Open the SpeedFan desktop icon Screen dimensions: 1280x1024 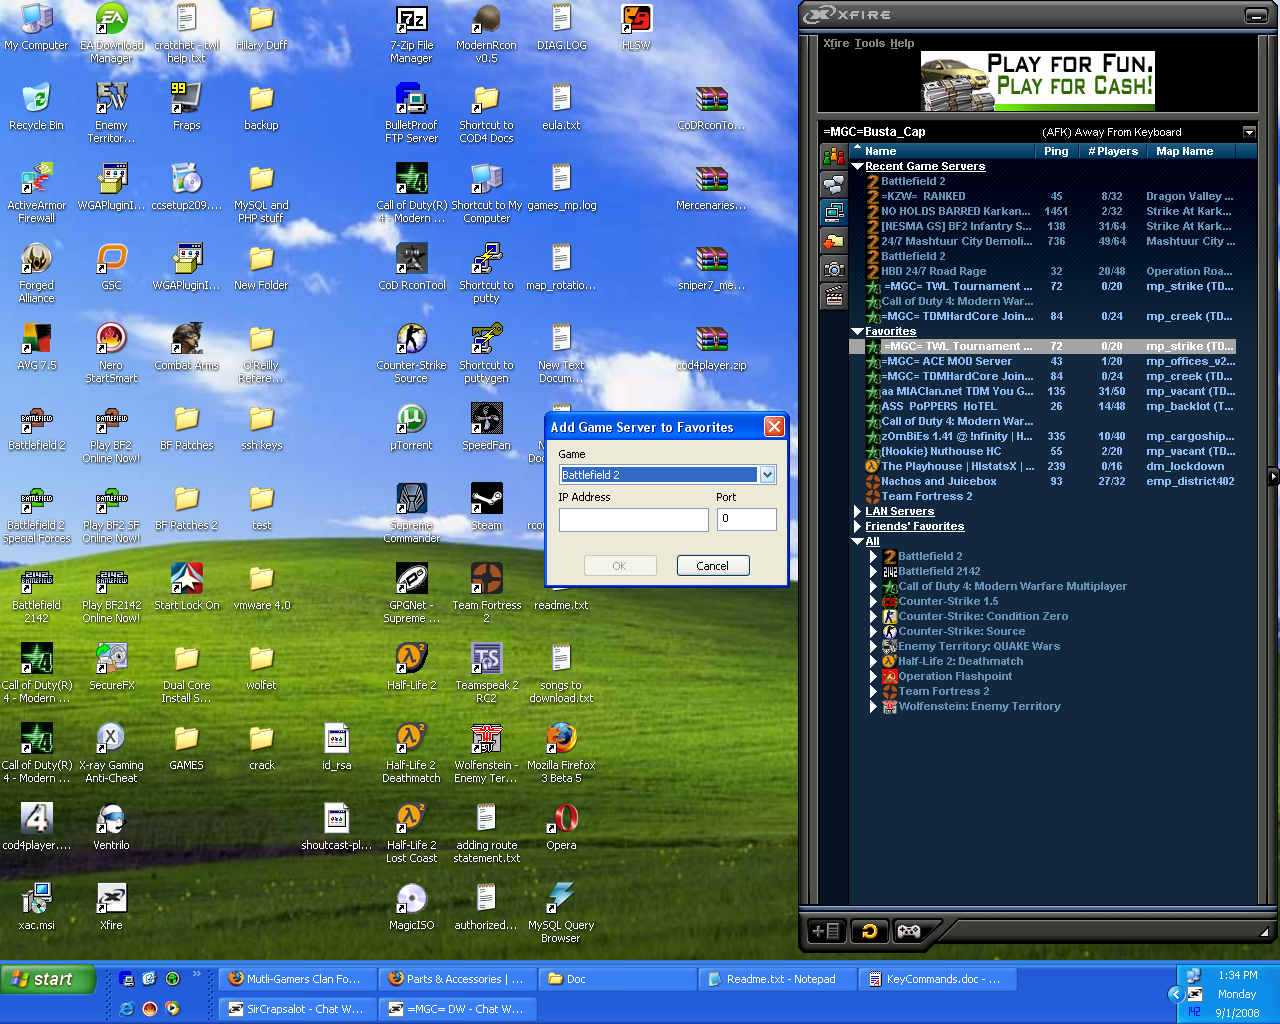(x=487, y=427)
